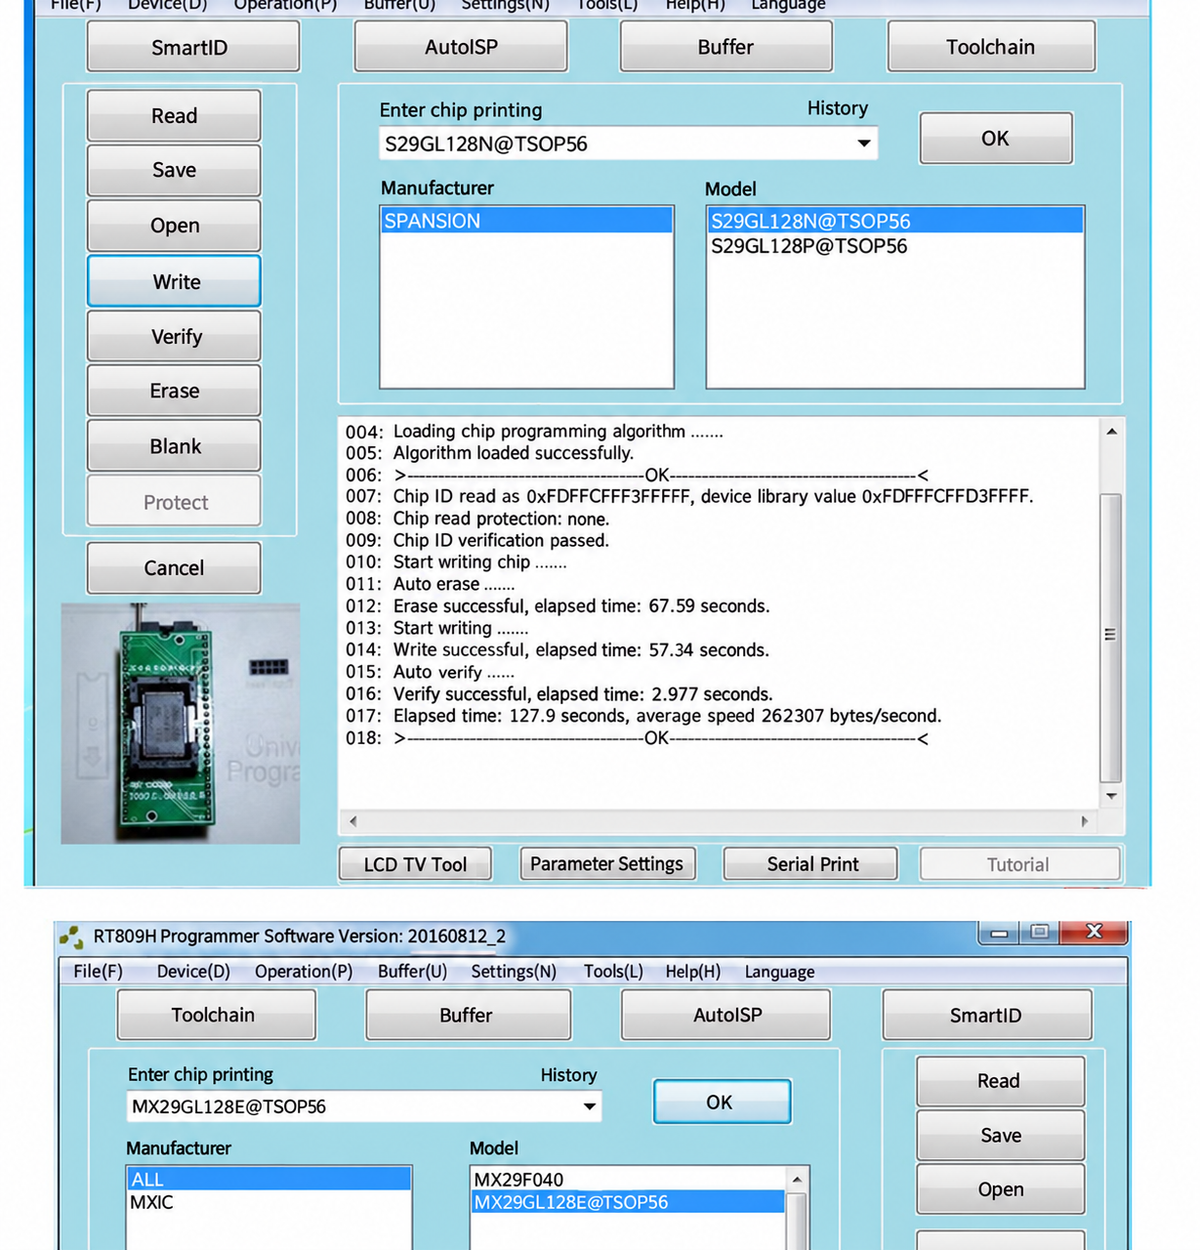The height and width of the screenshot is (1250, 1200).
Task: Click Save button in upper window
Action: (174, 170)
